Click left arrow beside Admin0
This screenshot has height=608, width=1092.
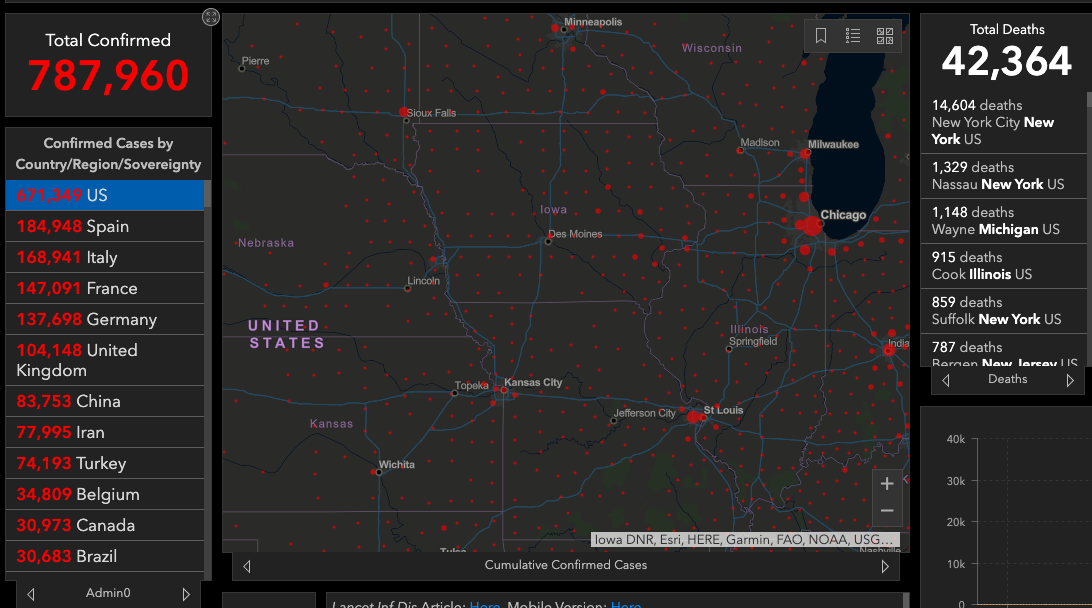click(x=31, y=594)
